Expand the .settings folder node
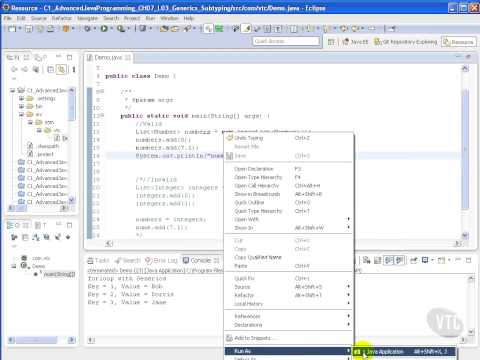 coord(21,98)
